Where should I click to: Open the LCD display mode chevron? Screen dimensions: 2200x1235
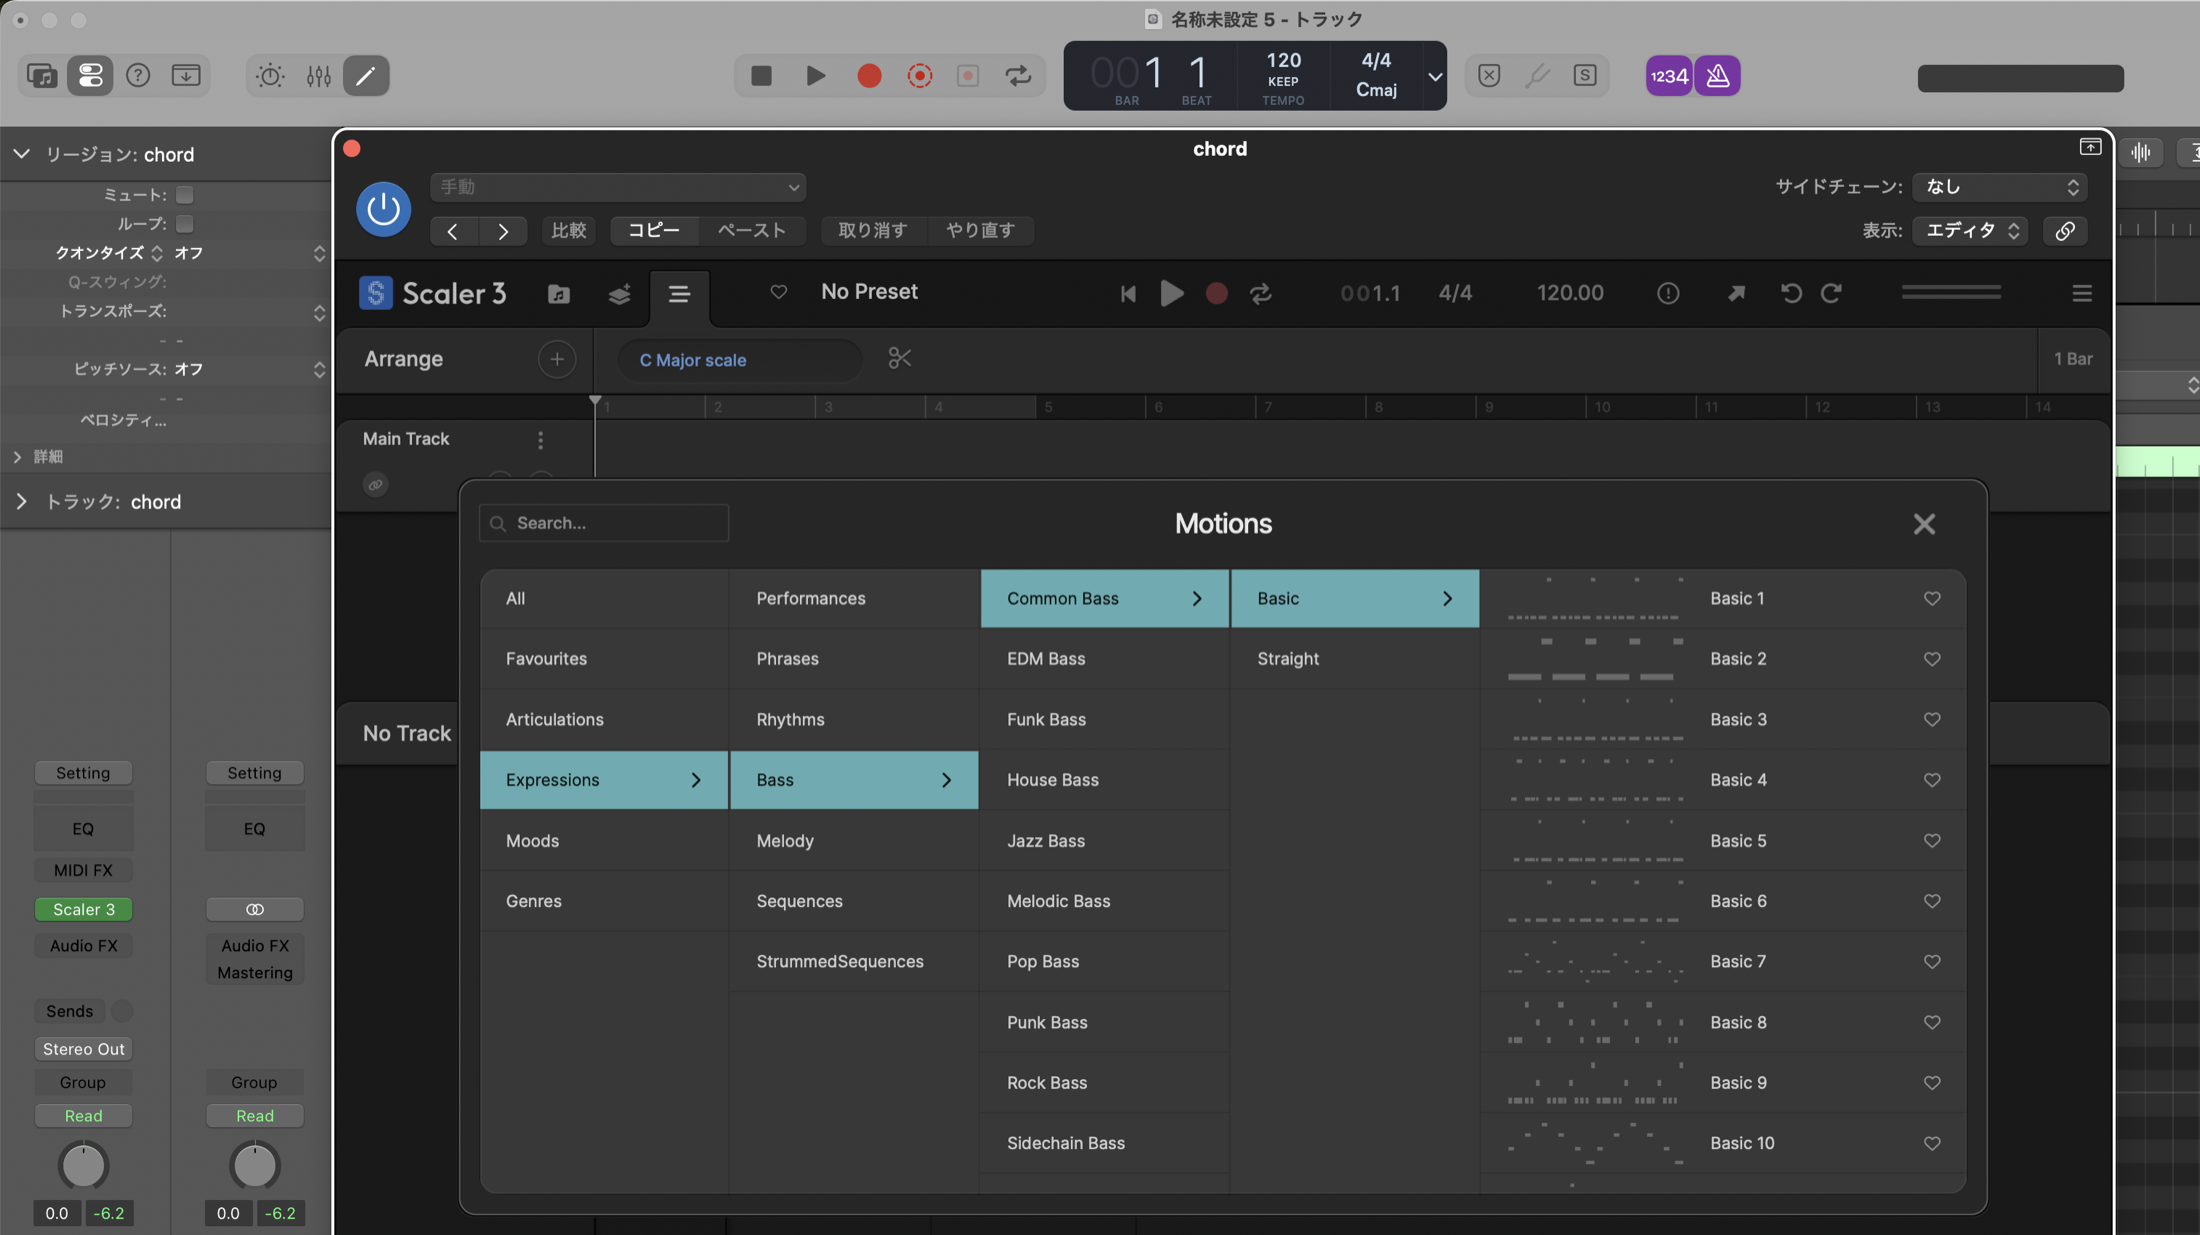(x=1434, y=77)
